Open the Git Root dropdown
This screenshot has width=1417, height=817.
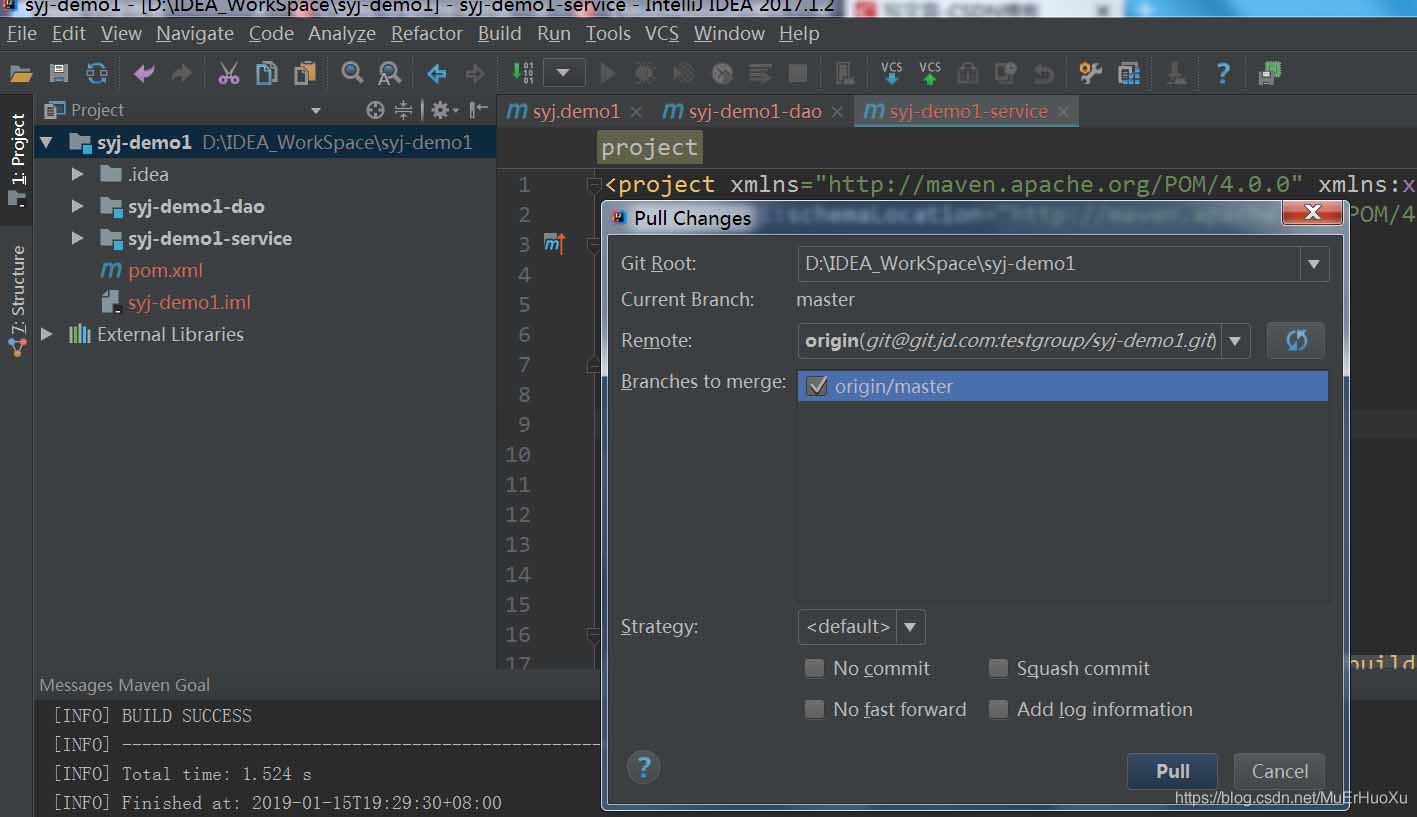click(x=1314, y=264)
